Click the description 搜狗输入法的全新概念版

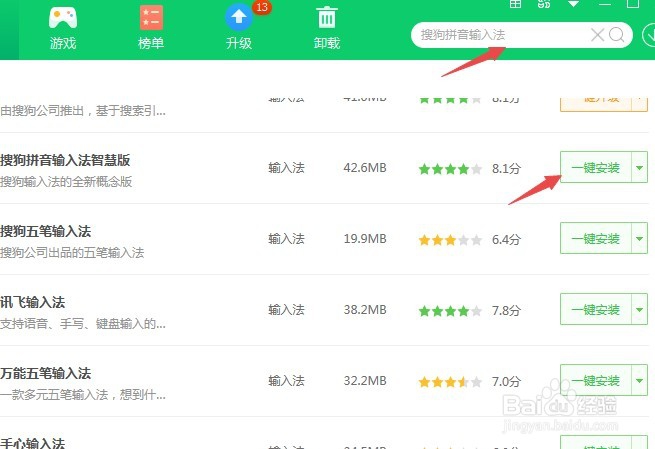(66, 182)
